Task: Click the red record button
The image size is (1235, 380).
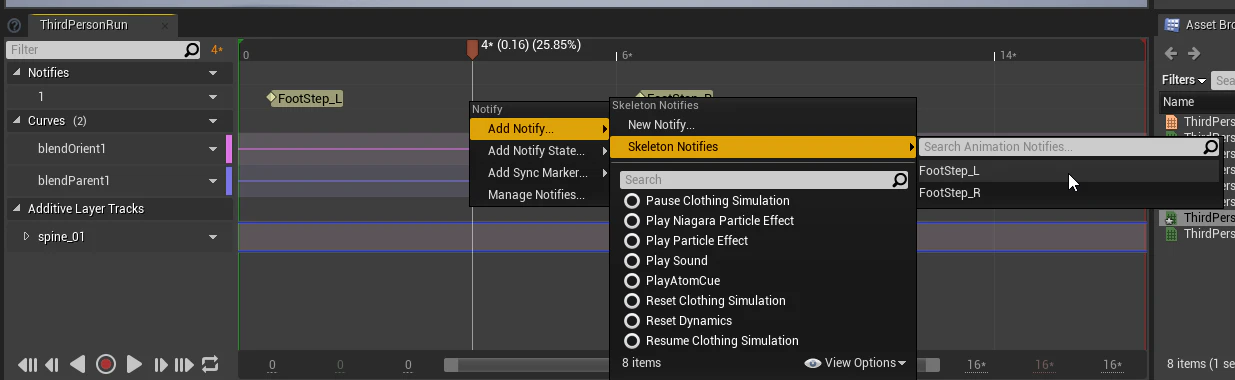Action: (x=106, y=365)
